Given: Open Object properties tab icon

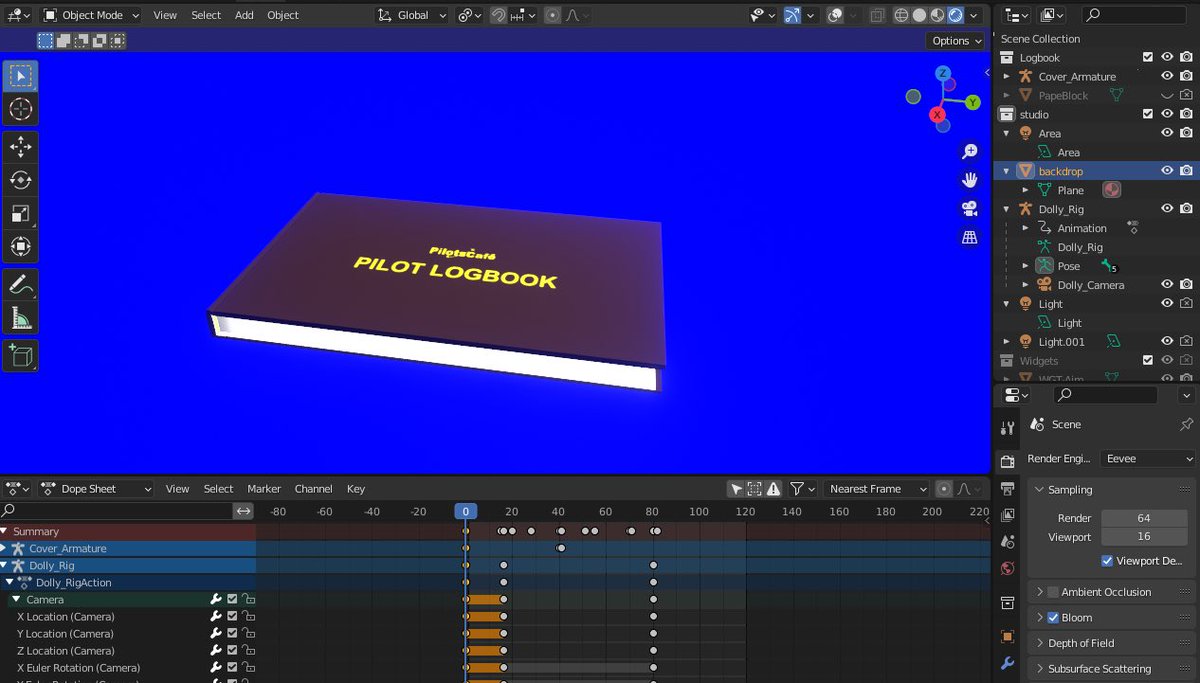Looking at the screenshot, I should pyautogui.click(x=1007, y=636).
